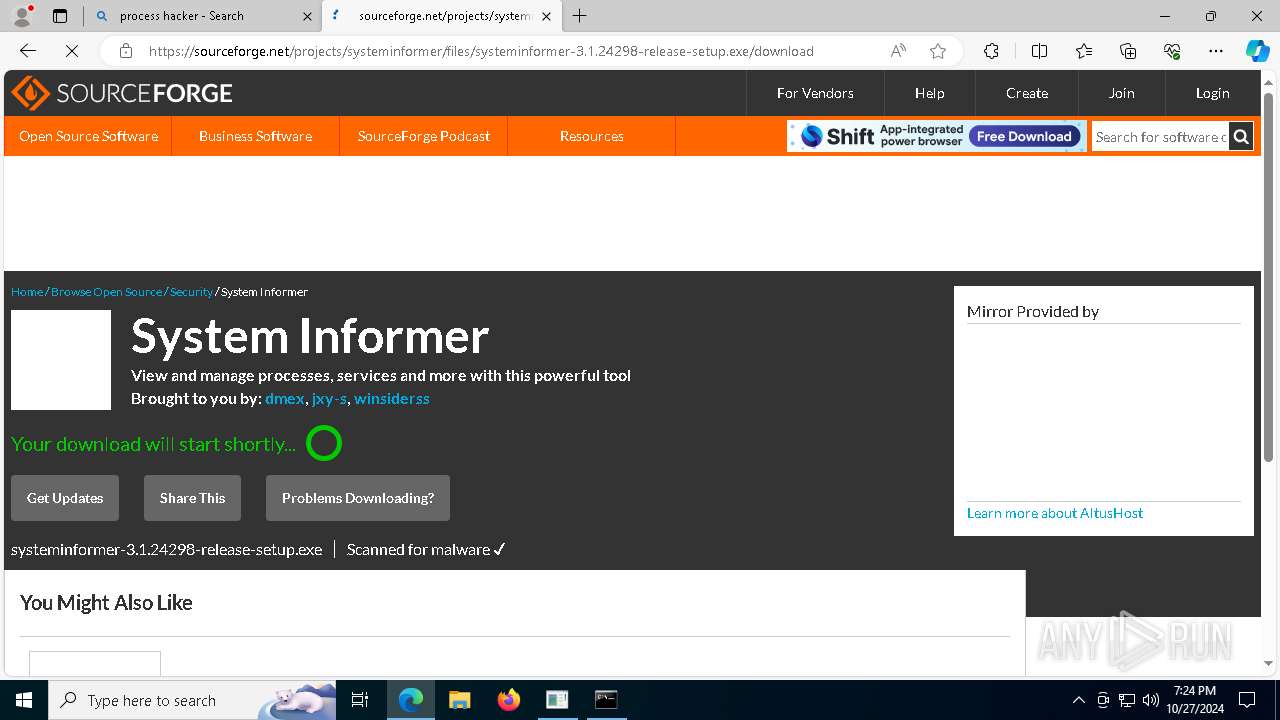Open Windows Start menu
Screen dimensions: 1280x720
click(24, 700)
